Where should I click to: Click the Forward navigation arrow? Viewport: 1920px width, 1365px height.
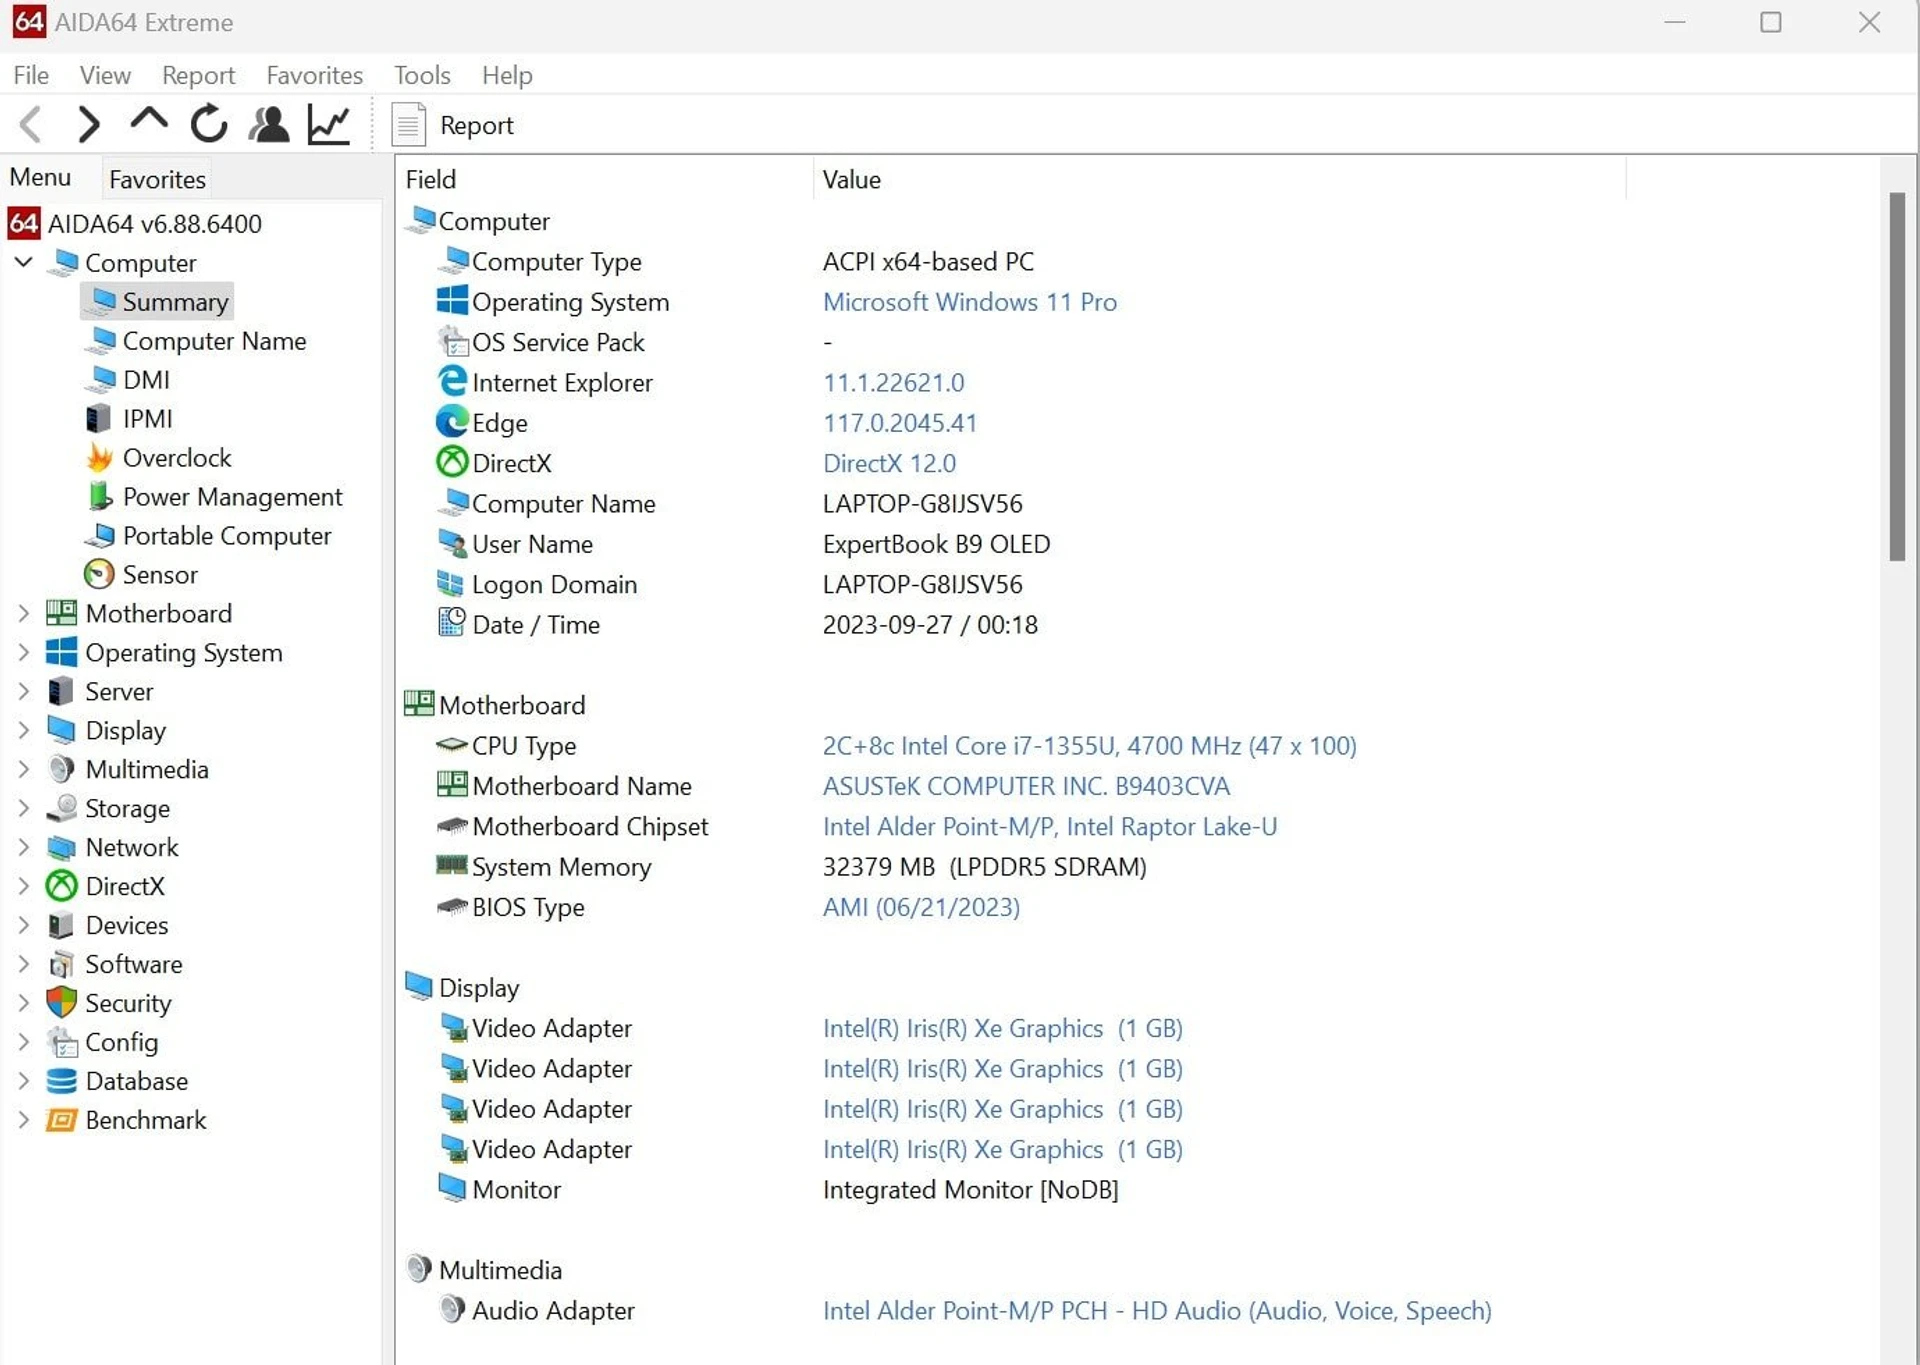click(89, 125)
